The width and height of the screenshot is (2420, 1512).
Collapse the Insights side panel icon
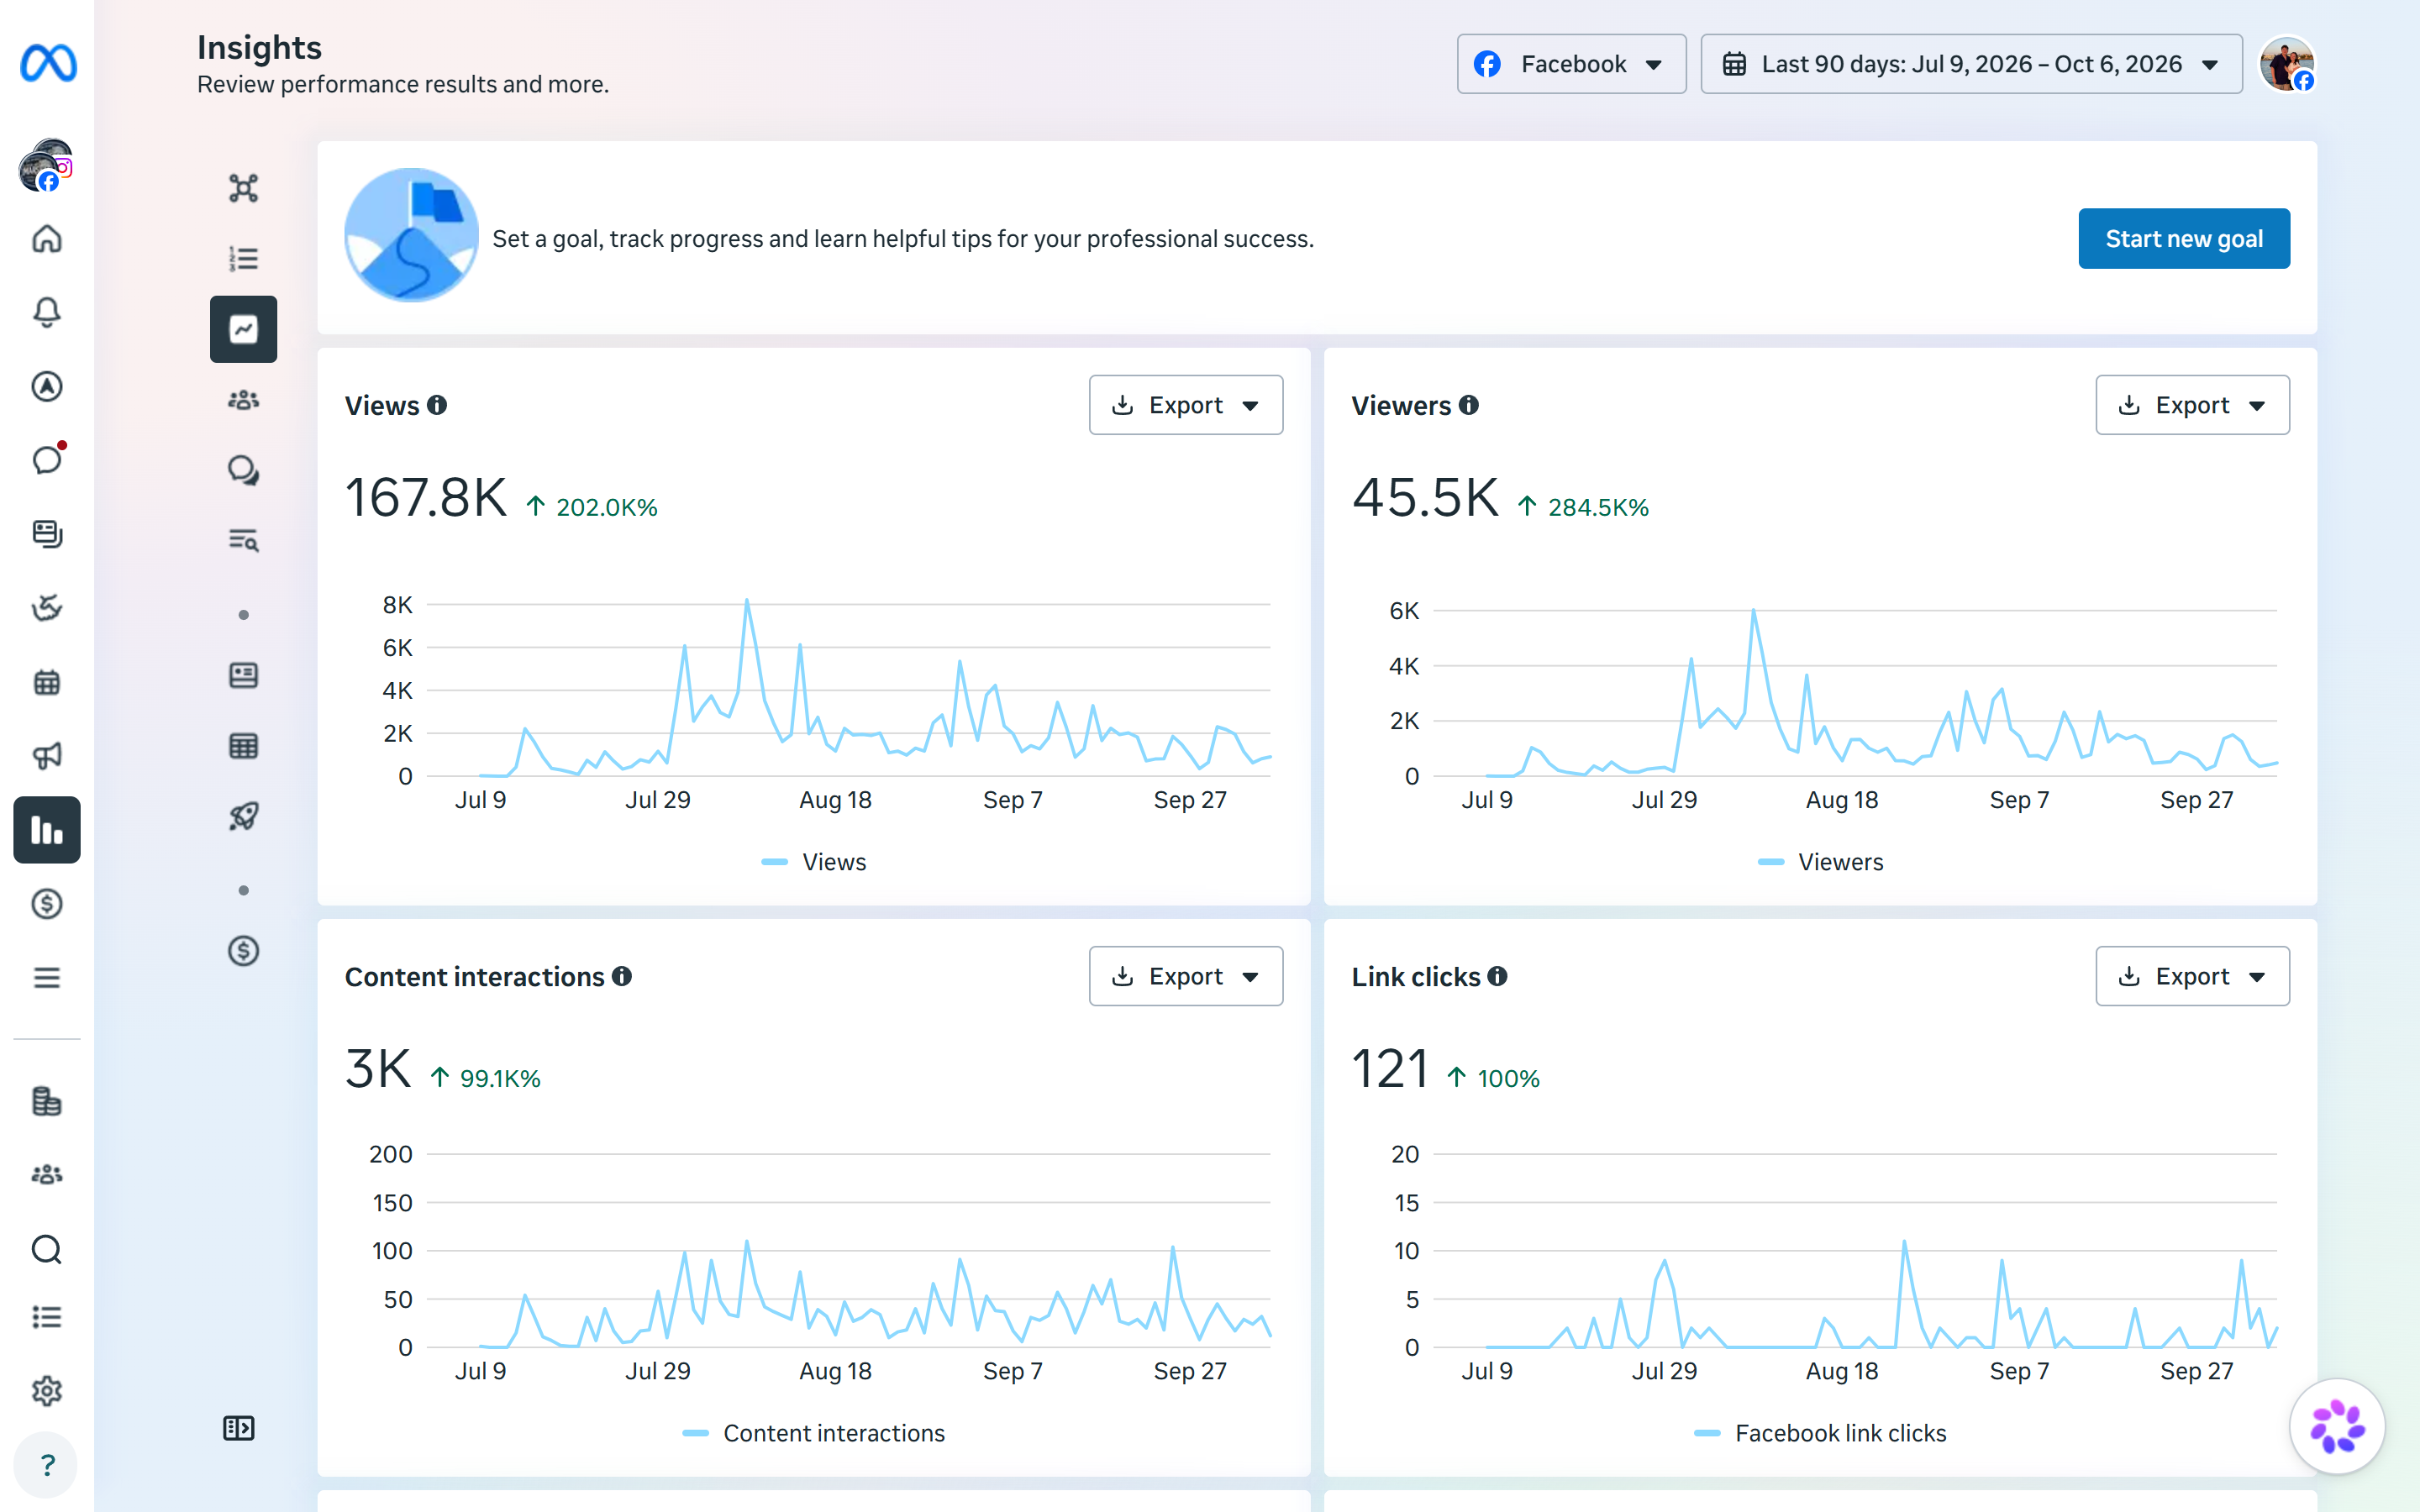[239, 1428]
